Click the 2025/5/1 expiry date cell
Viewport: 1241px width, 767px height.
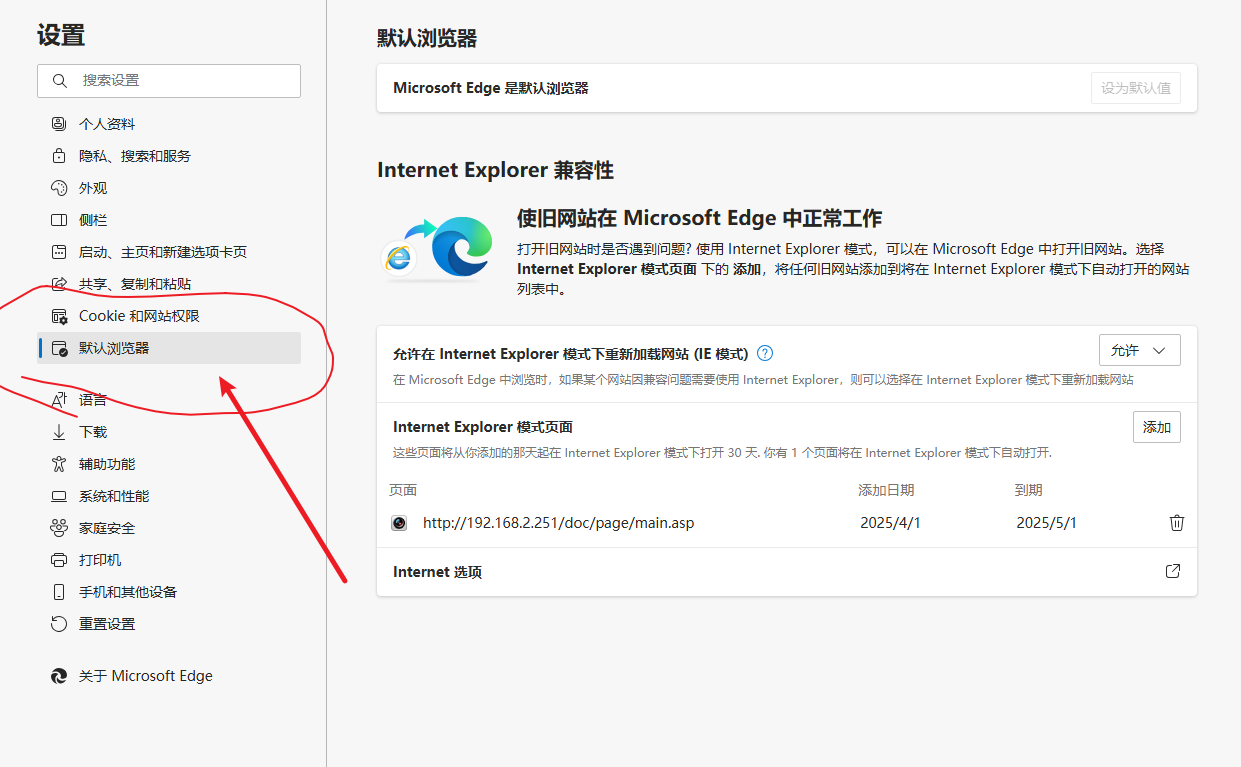pos(1046,523)
